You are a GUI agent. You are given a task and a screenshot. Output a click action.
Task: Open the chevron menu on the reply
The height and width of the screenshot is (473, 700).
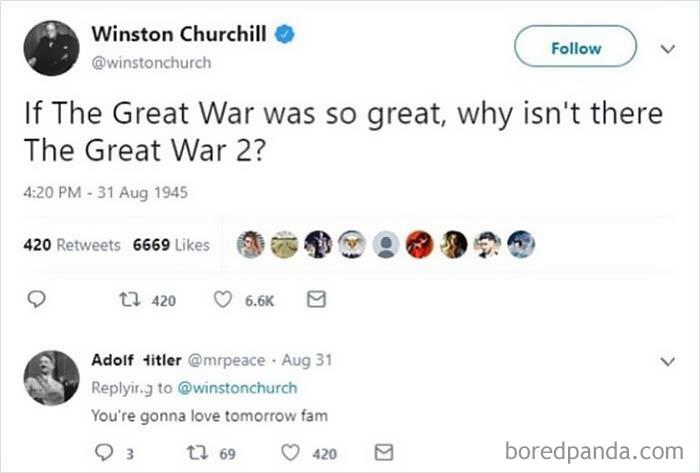pyautogui.click(x=667, y=361)
